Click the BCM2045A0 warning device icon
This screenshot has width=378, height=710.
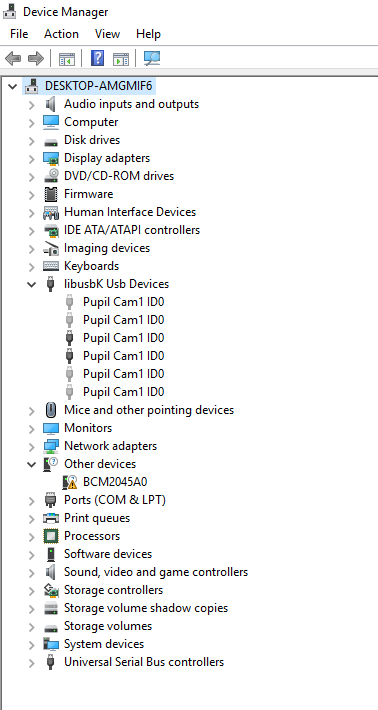[70, 482]
